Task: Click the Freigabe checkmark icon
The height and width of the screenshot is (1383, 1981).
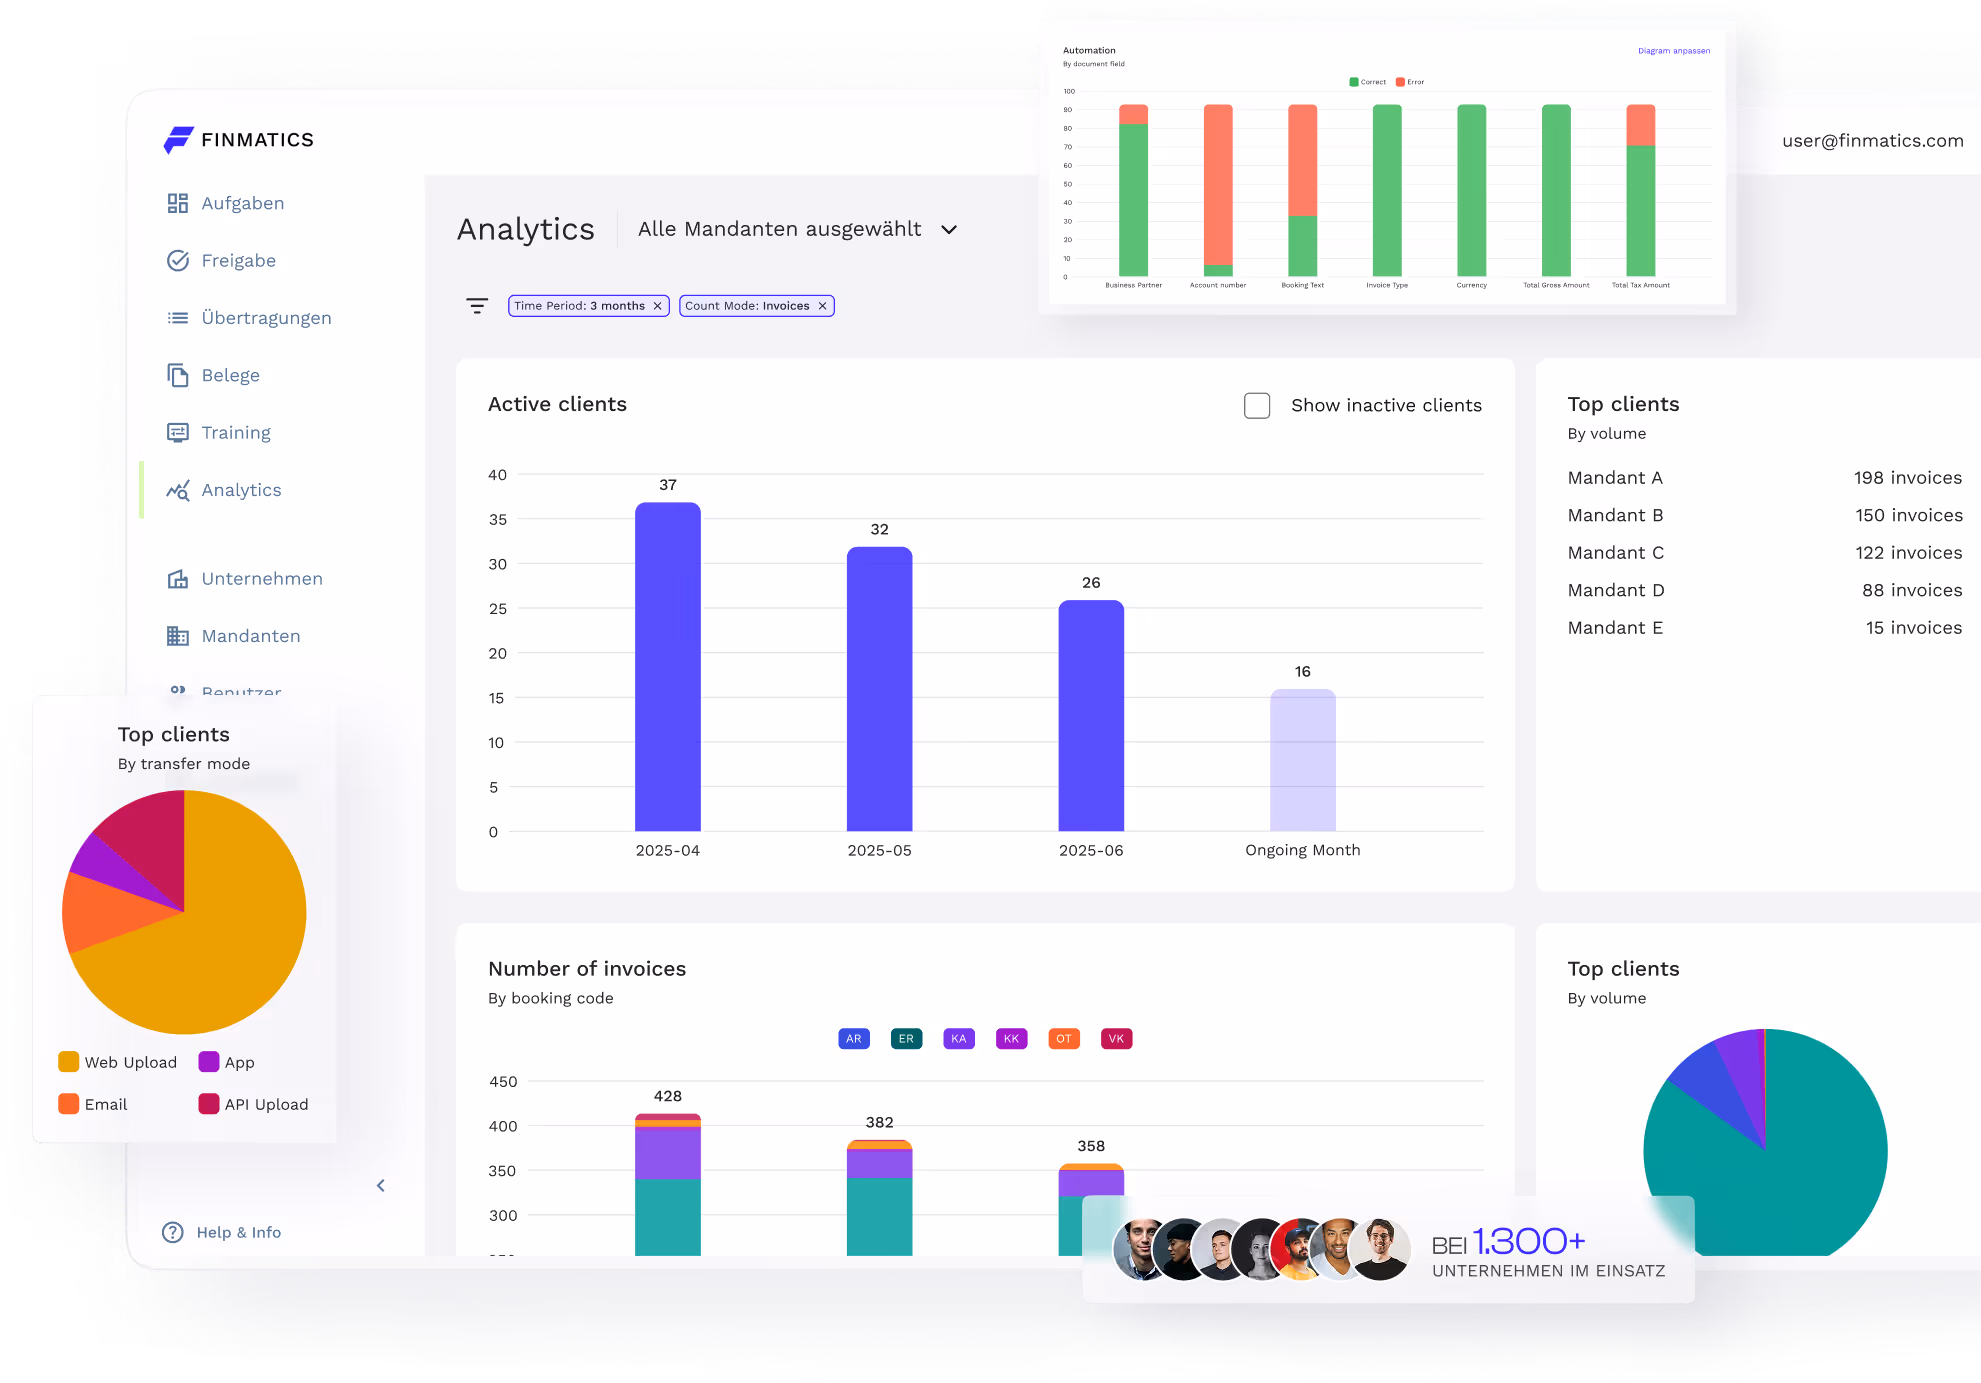Action: tap(178, 260)
